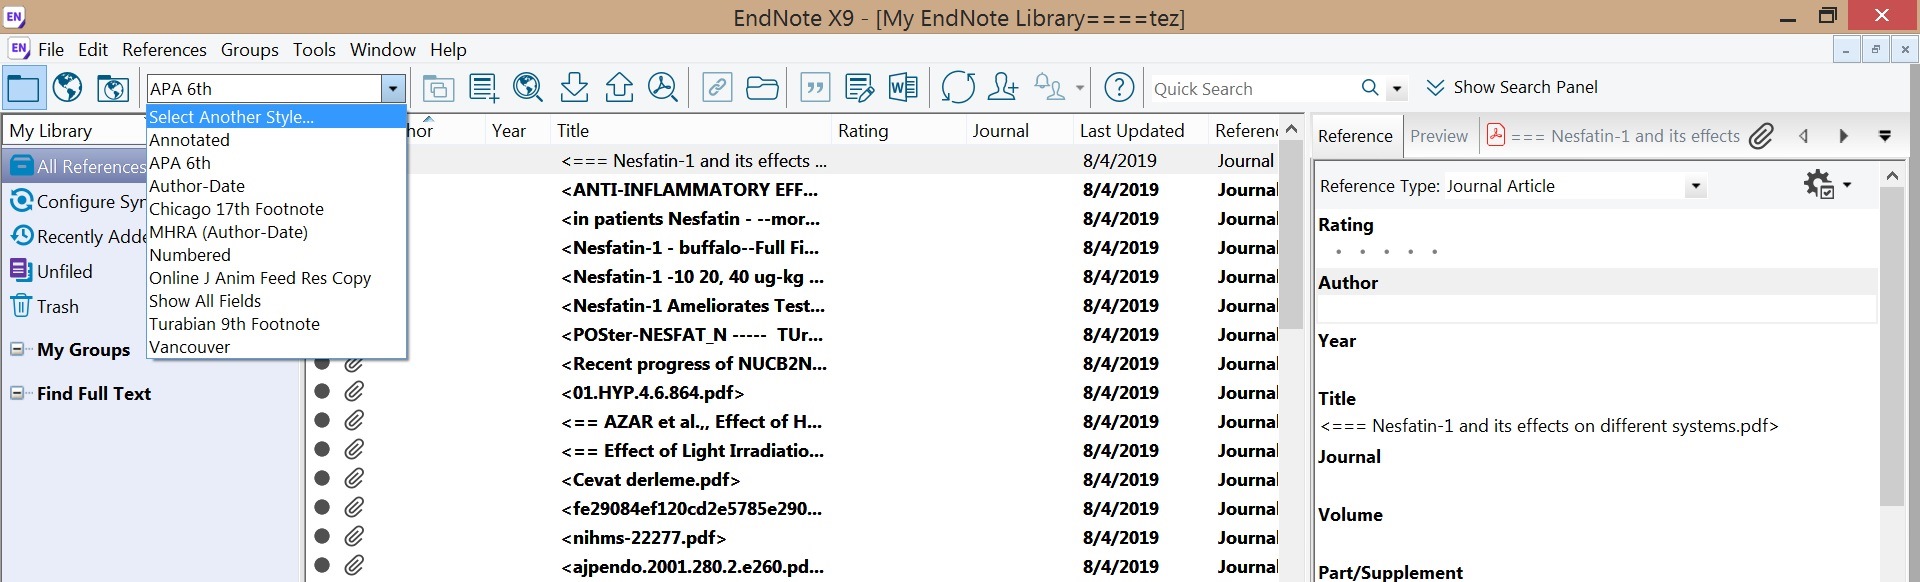The image size is (1920, 582).
Task: Click the Return to Word Processor icon
Action: tap(903, 88)
